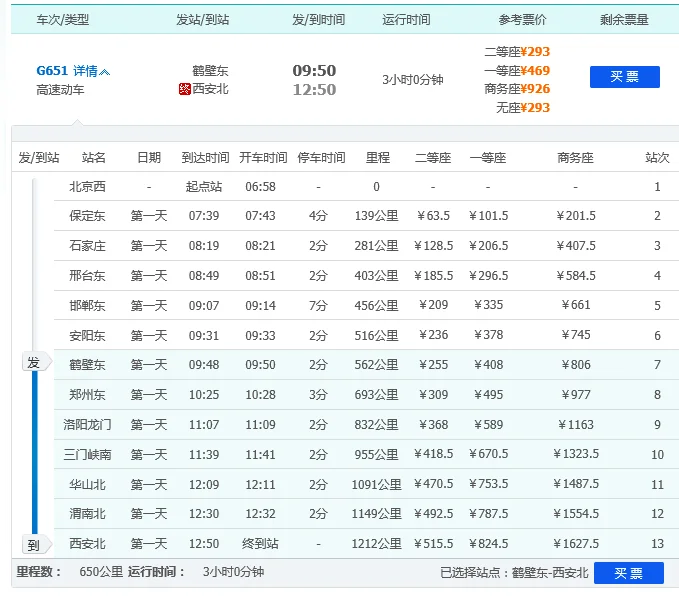The image size is (679, 597).
Task: Click 运行时间 column header
Action: [406, 20]
